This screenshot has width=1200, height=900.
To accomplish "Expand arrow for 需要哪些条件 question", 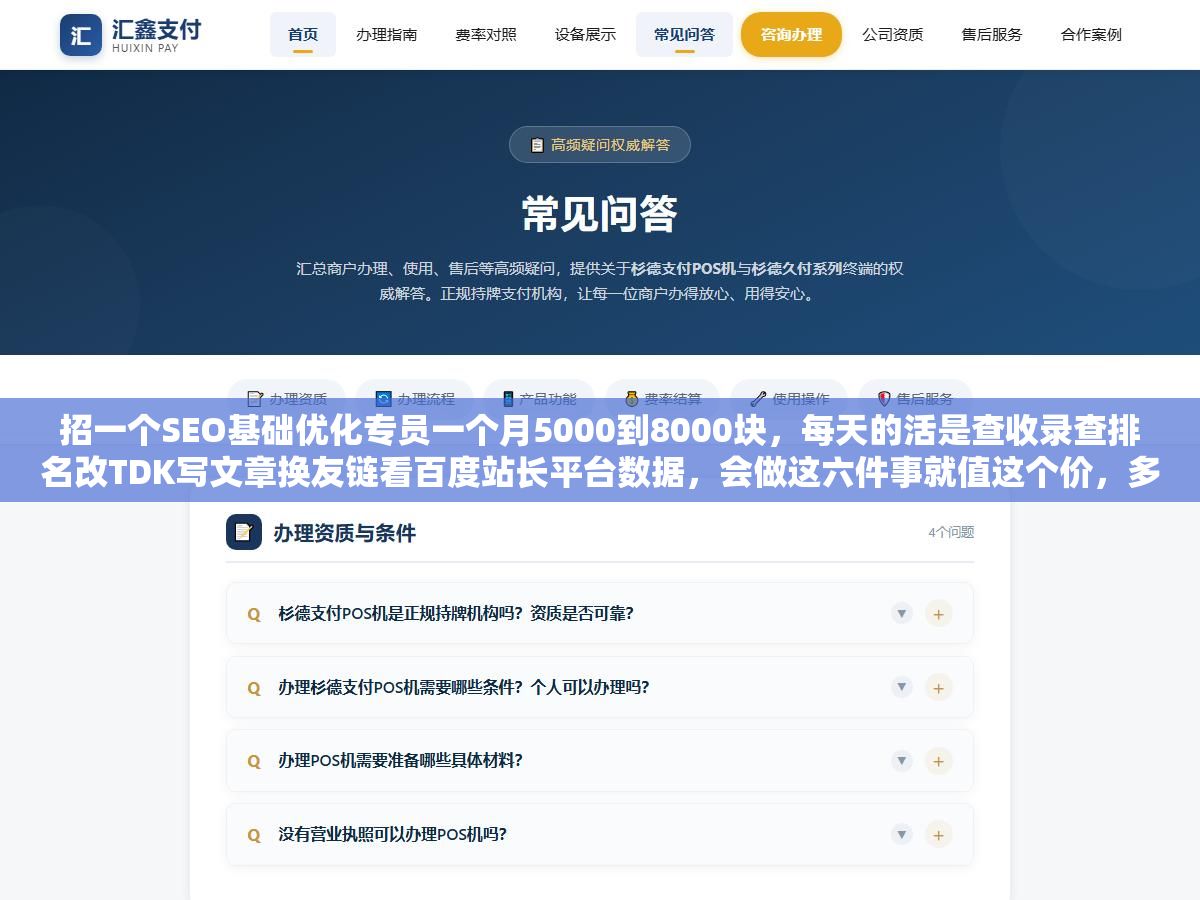I will coord(902,687).
